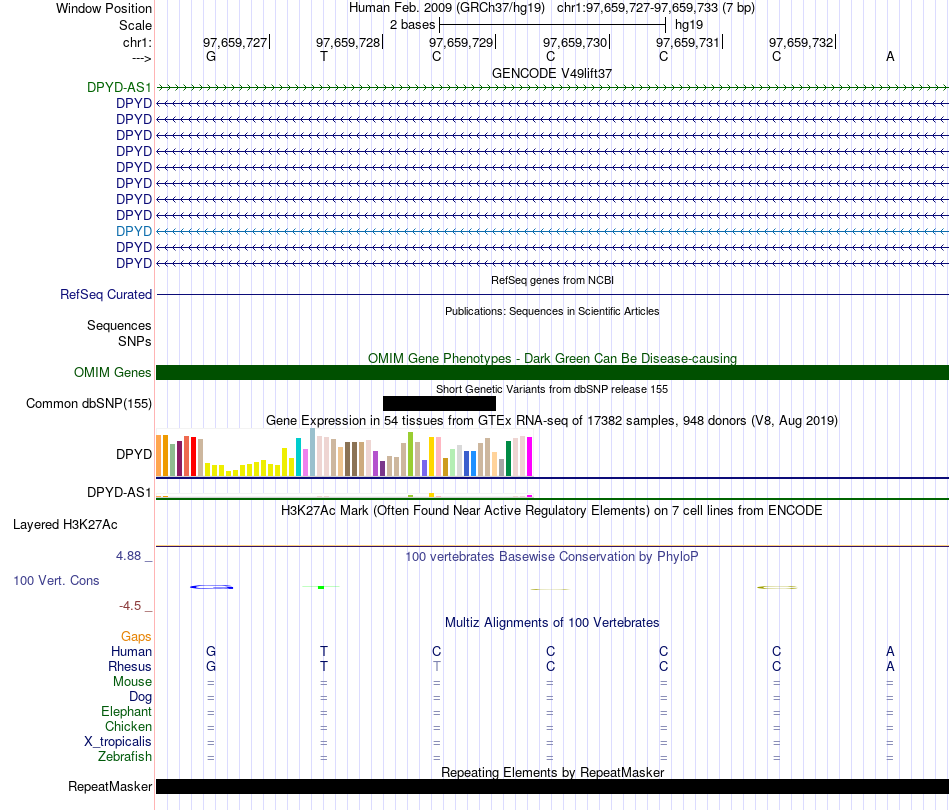Viewport: 950px width, 810px height.
Task: Click the 4.88 conservation scale maximum
Action: click(x=128, y=556)
